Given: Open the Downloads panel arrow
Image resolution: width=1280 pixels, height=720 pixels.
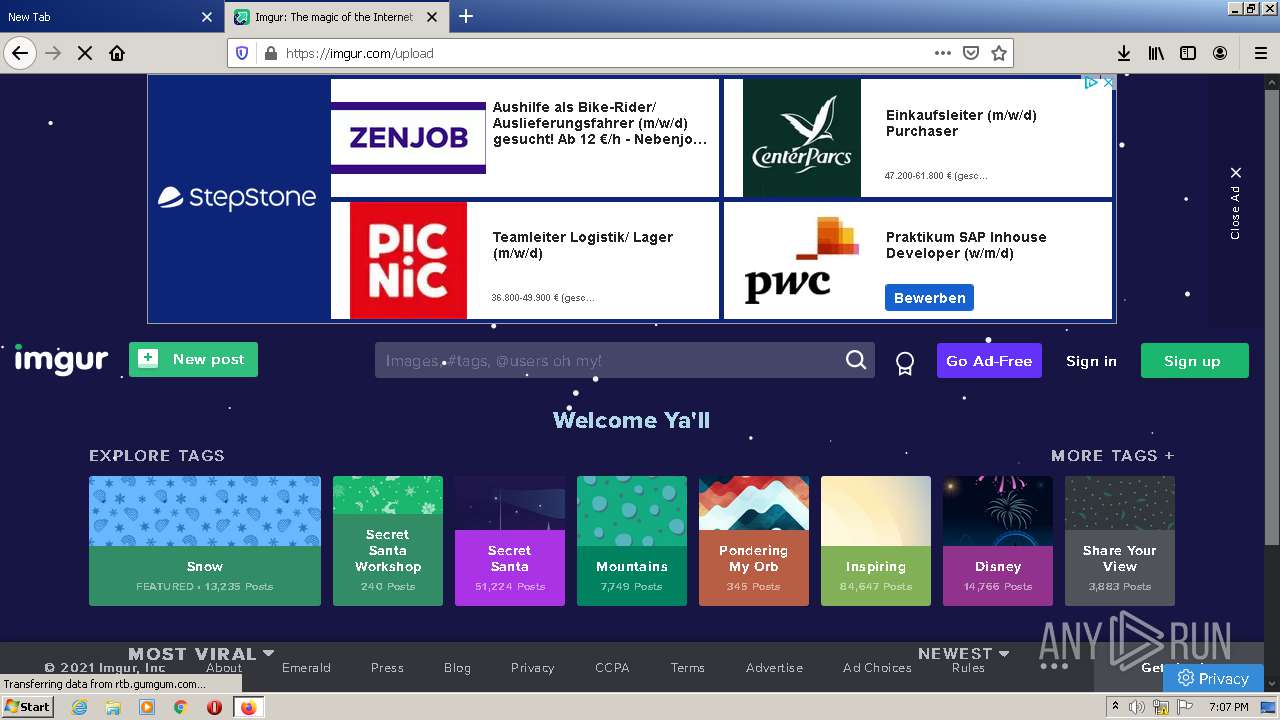Looking at the screenshot, I should tap(1124, 53).
